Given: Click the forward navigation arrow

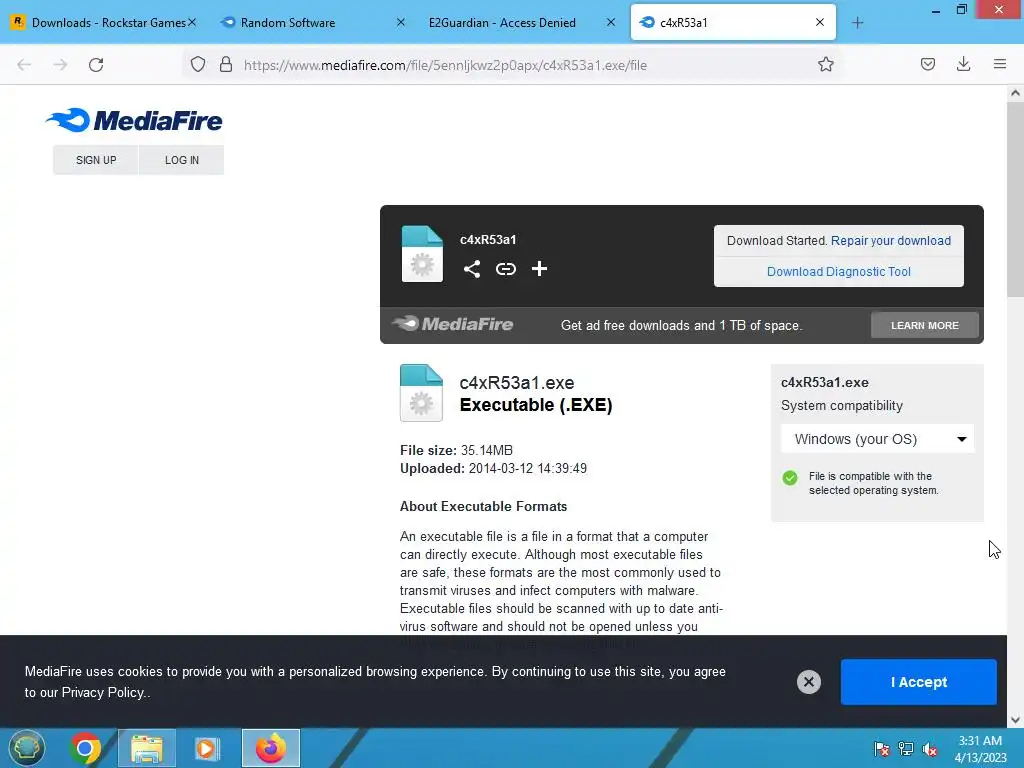Looking at the screenshot, I should coord(60,65).
